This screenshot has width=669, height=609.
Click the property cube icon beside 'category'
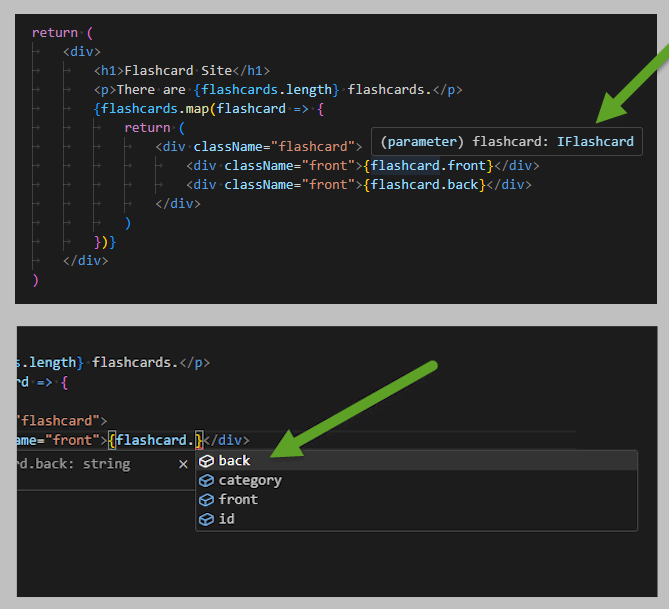click(x=207, y=481)
